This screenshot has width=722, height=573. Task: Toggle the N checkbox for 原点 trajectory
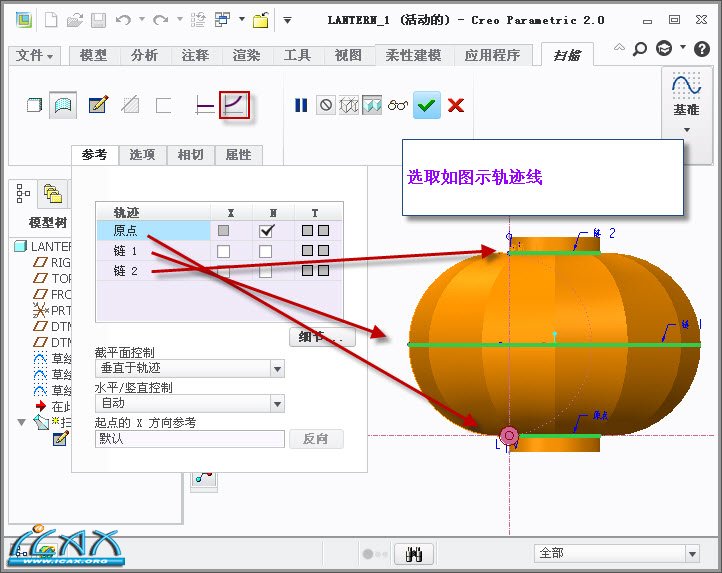(267, 230)
